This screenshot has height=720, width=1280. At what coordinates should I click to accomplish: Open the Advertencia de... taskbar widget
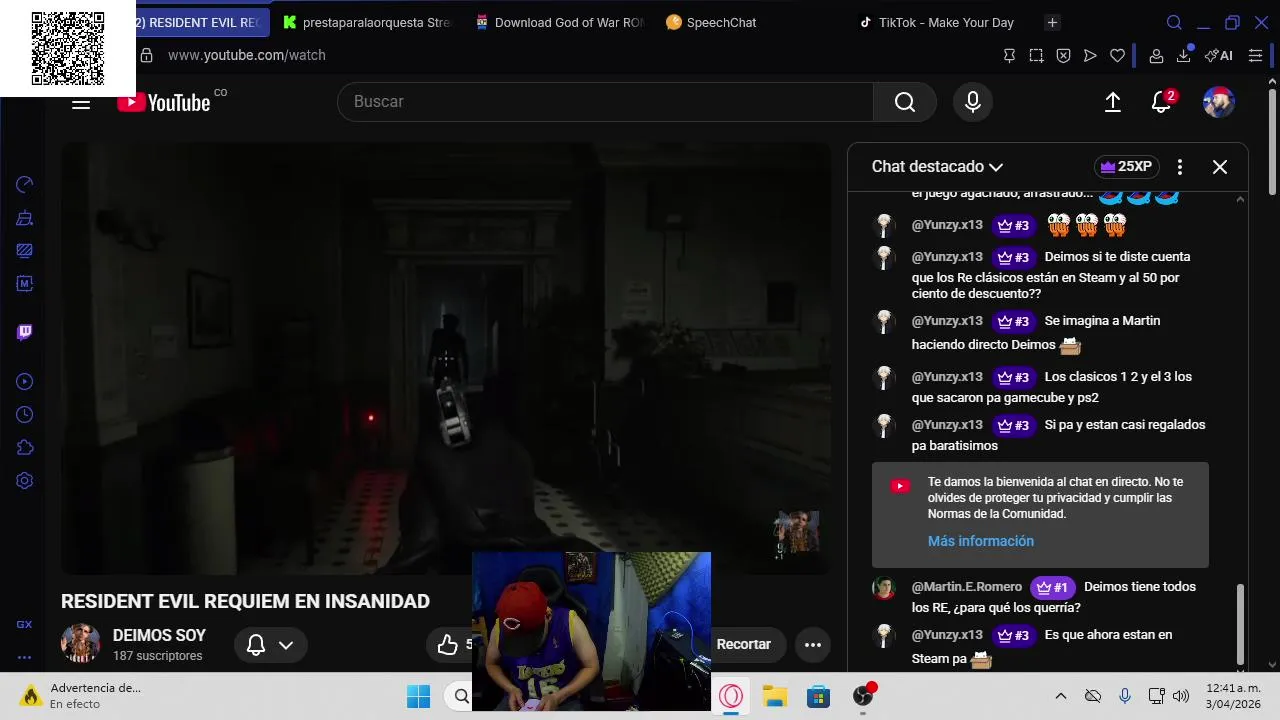click(x=83, y=696)
